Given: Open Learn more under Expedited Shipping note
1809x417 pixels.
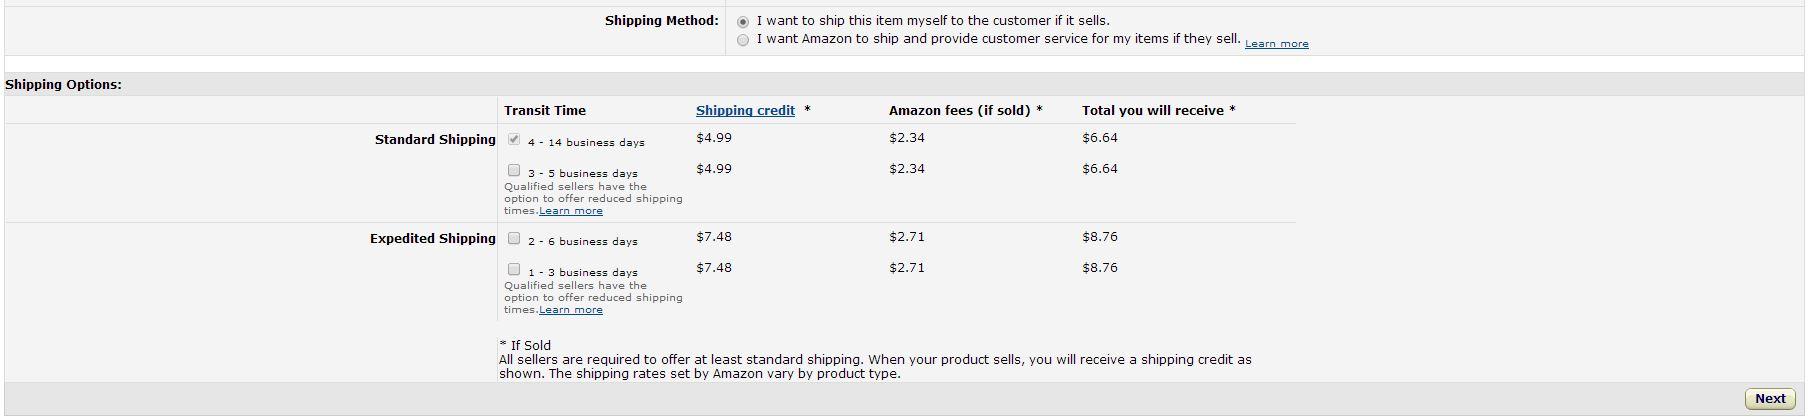Looking at the screenshot, I should [571, 310].
